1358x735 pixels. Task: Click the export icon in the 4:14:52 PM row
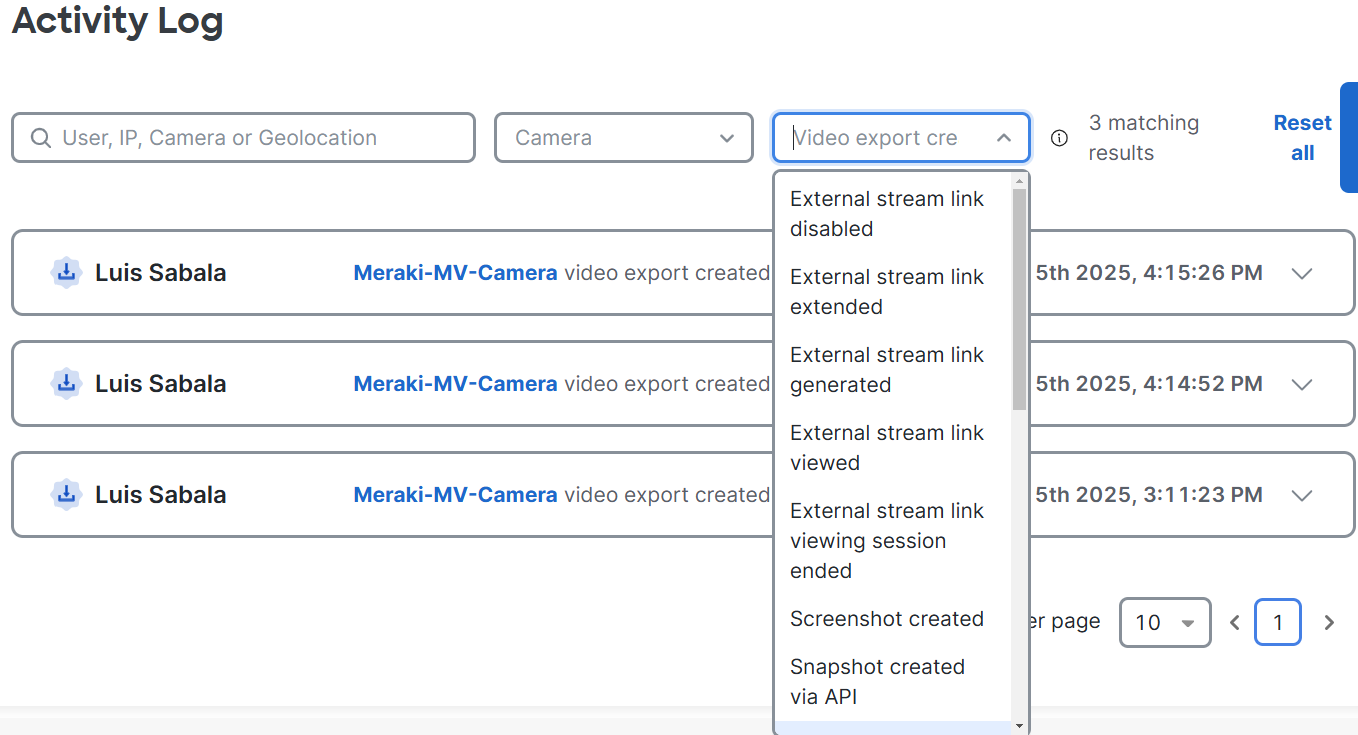(x=66, y=383)
